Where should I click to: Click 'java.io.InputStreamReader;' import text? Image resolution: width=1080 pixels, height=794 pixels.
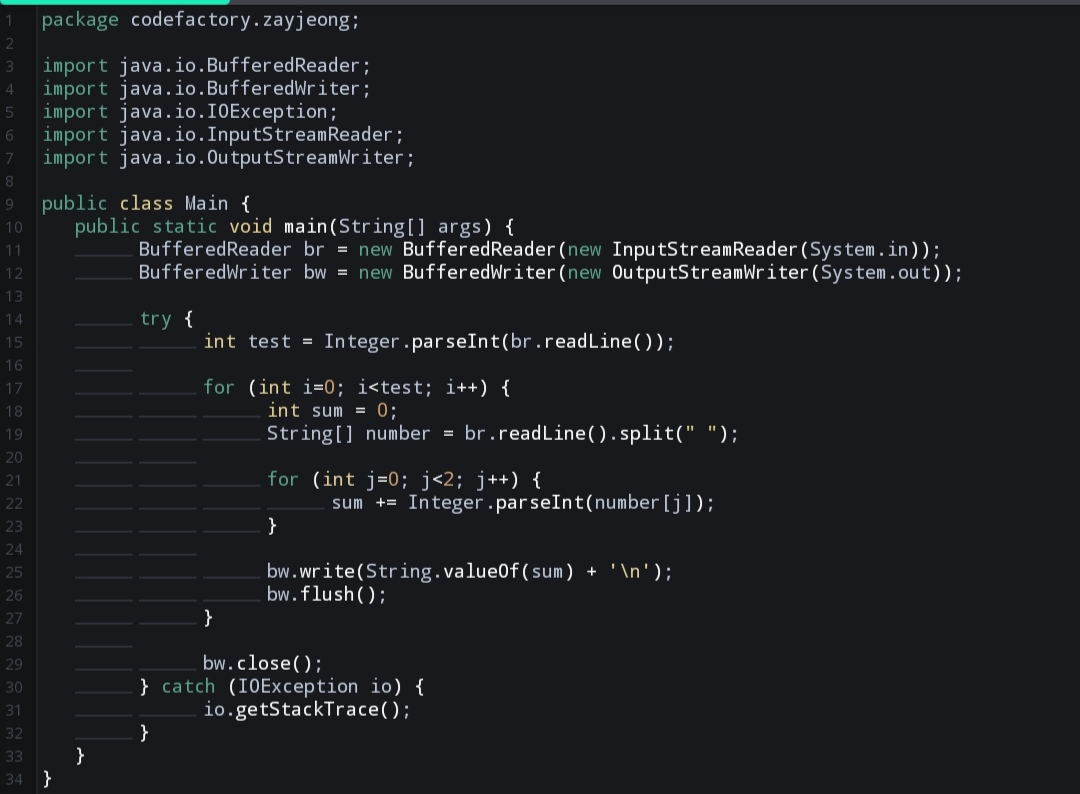(261, 135)
